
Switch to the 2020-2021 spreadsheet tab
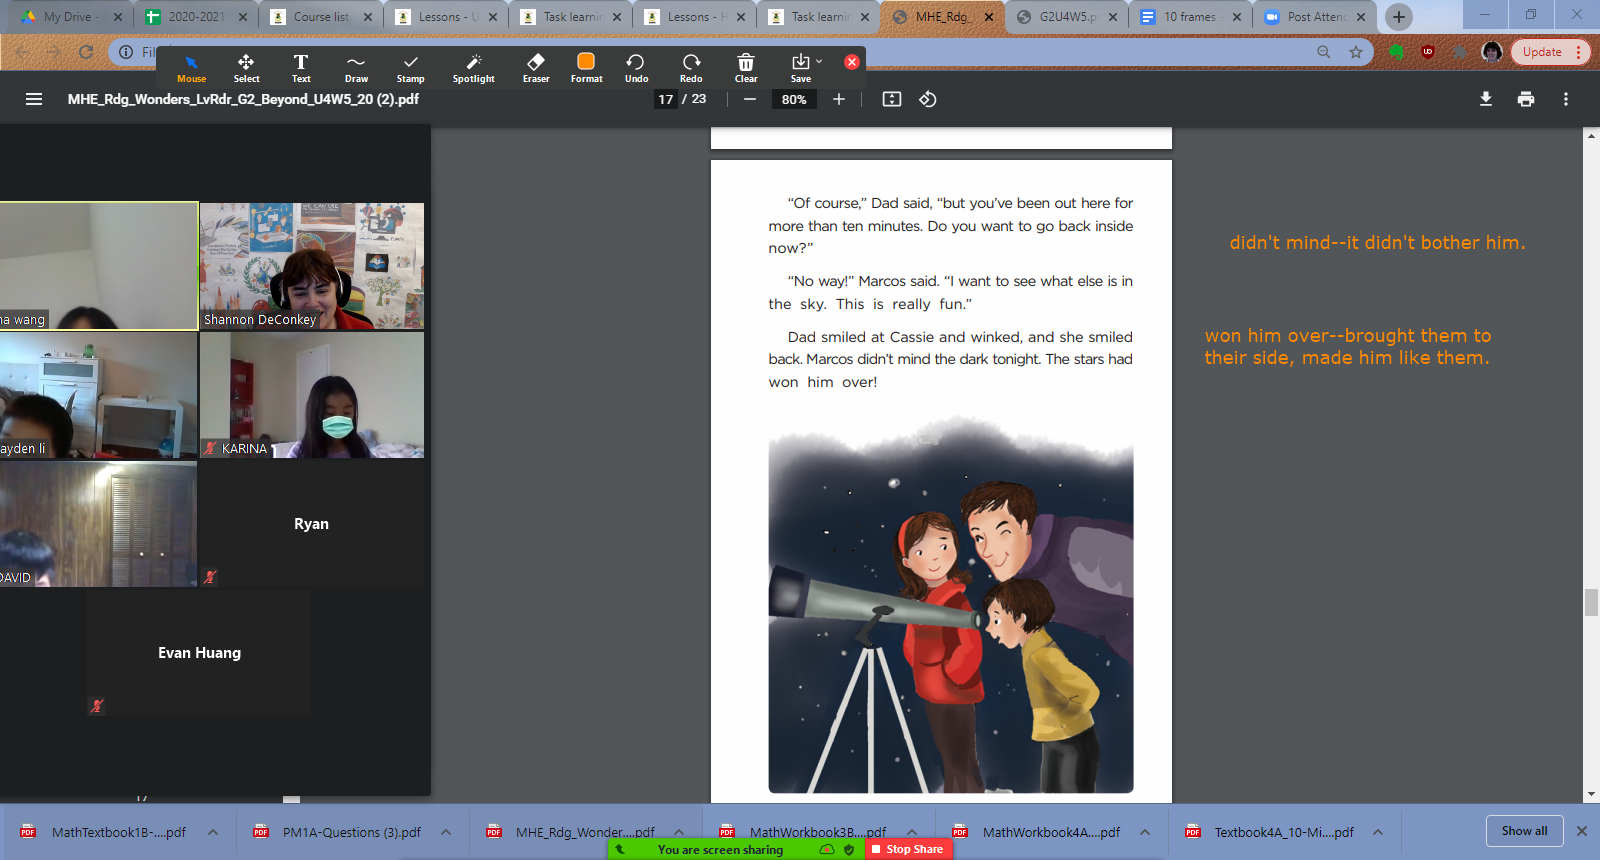(196, 17)
